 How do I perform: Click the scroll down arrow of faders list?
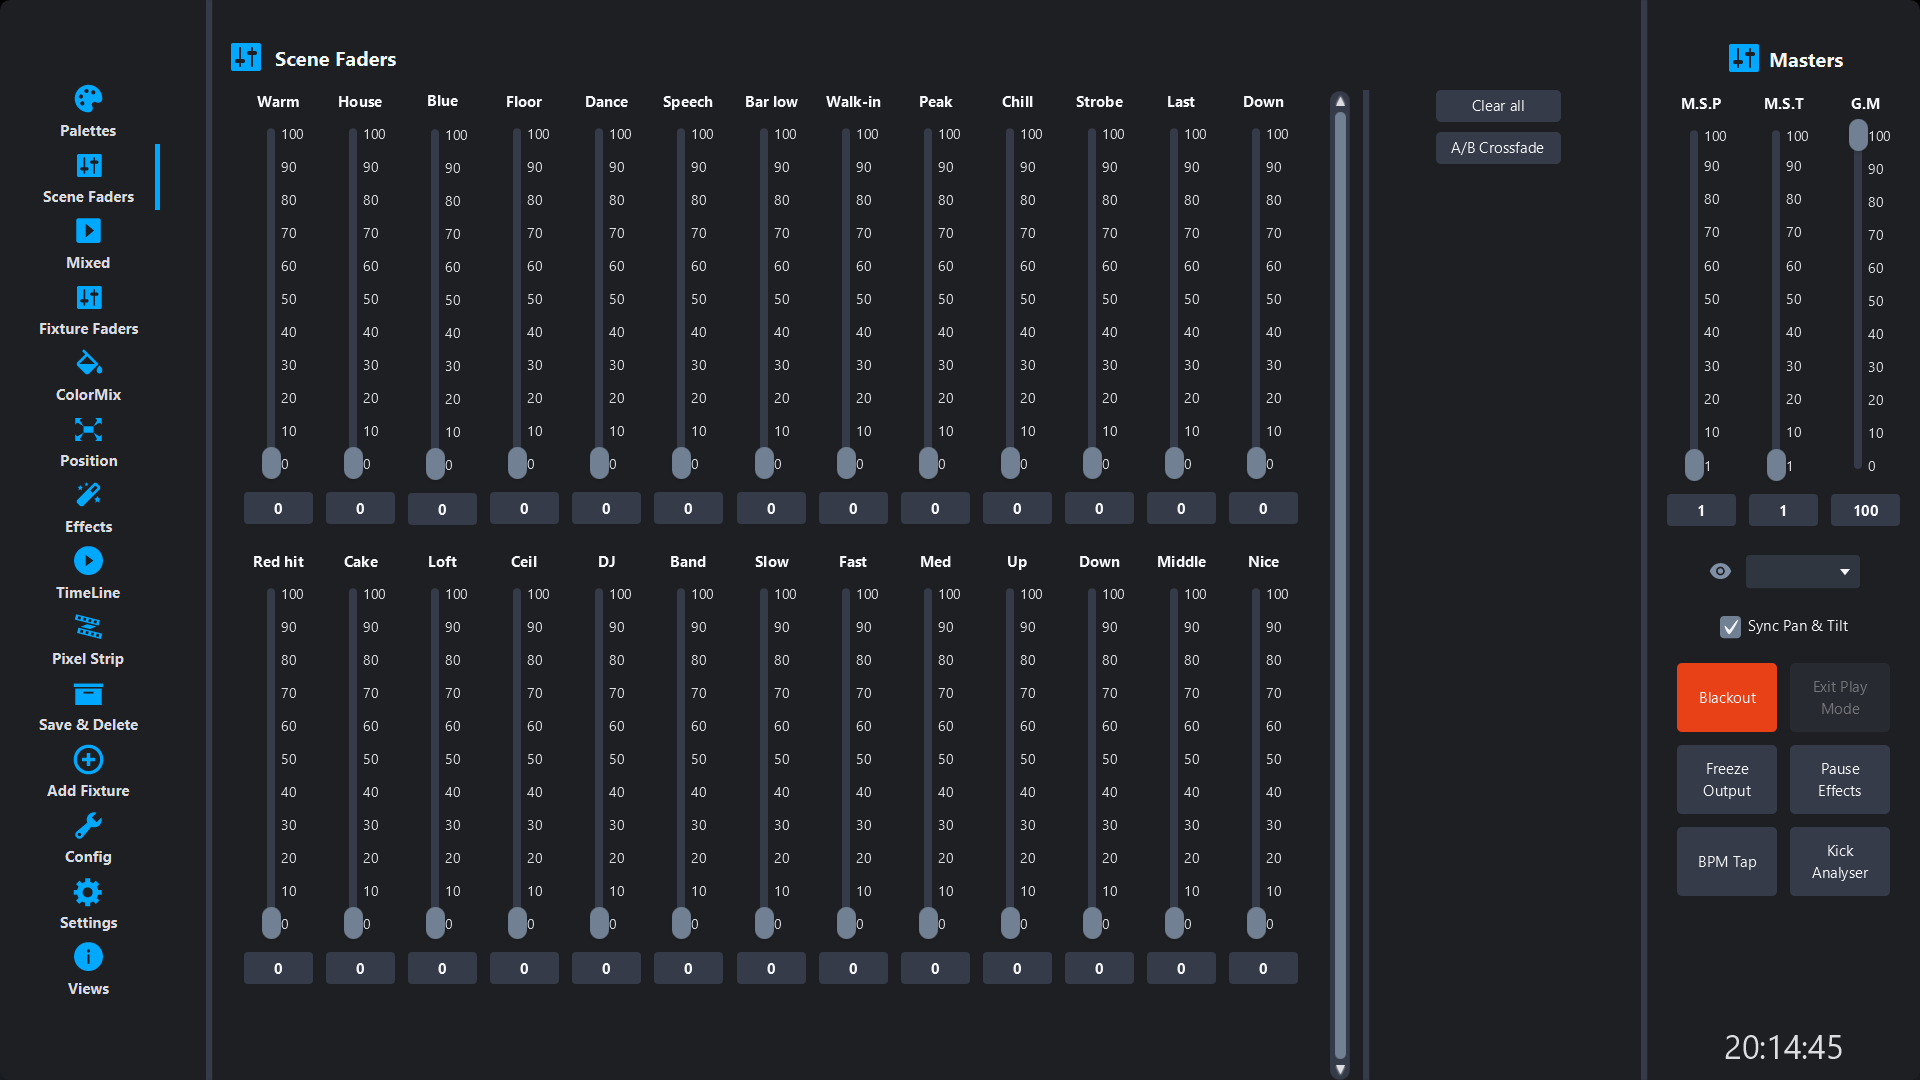(1340, 1070)
